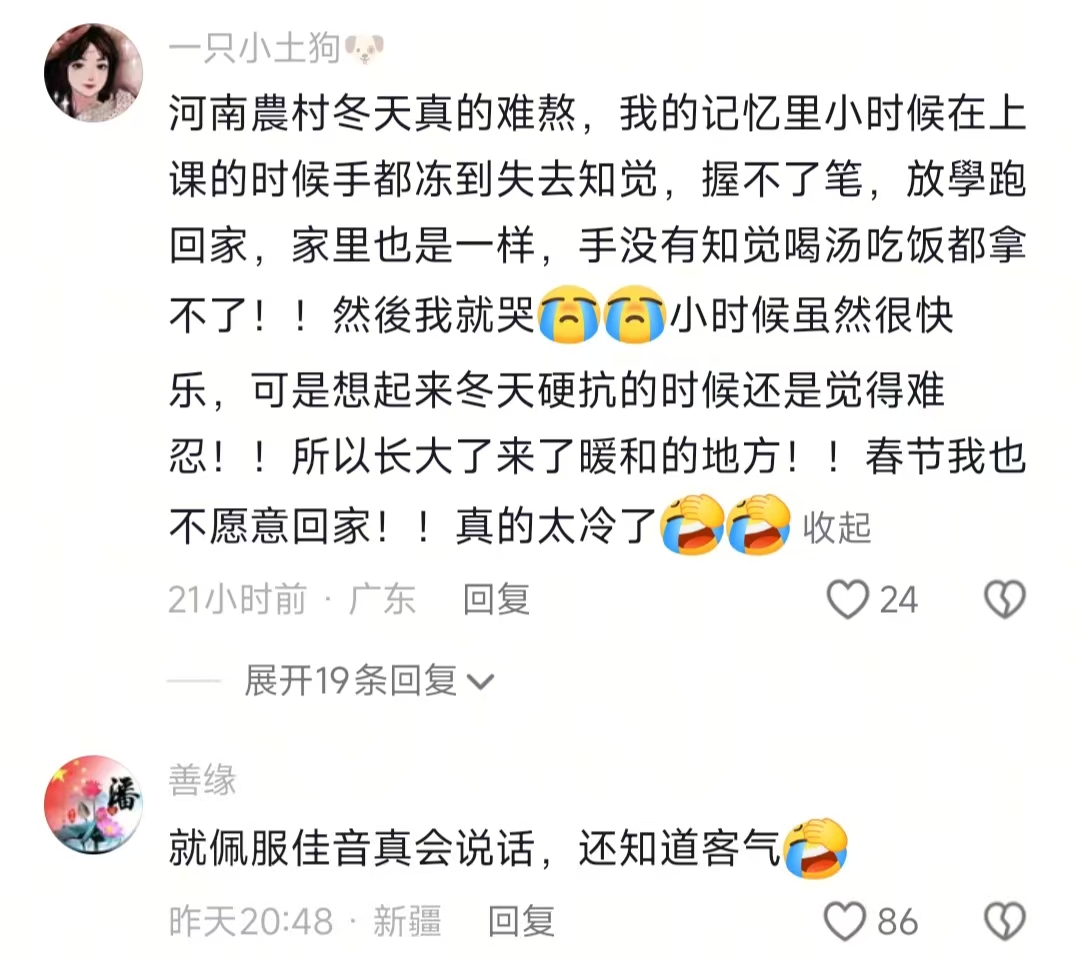Reply to 善缘 via 回复
This screenshot has width=1080, height=959.
point(521,922)
